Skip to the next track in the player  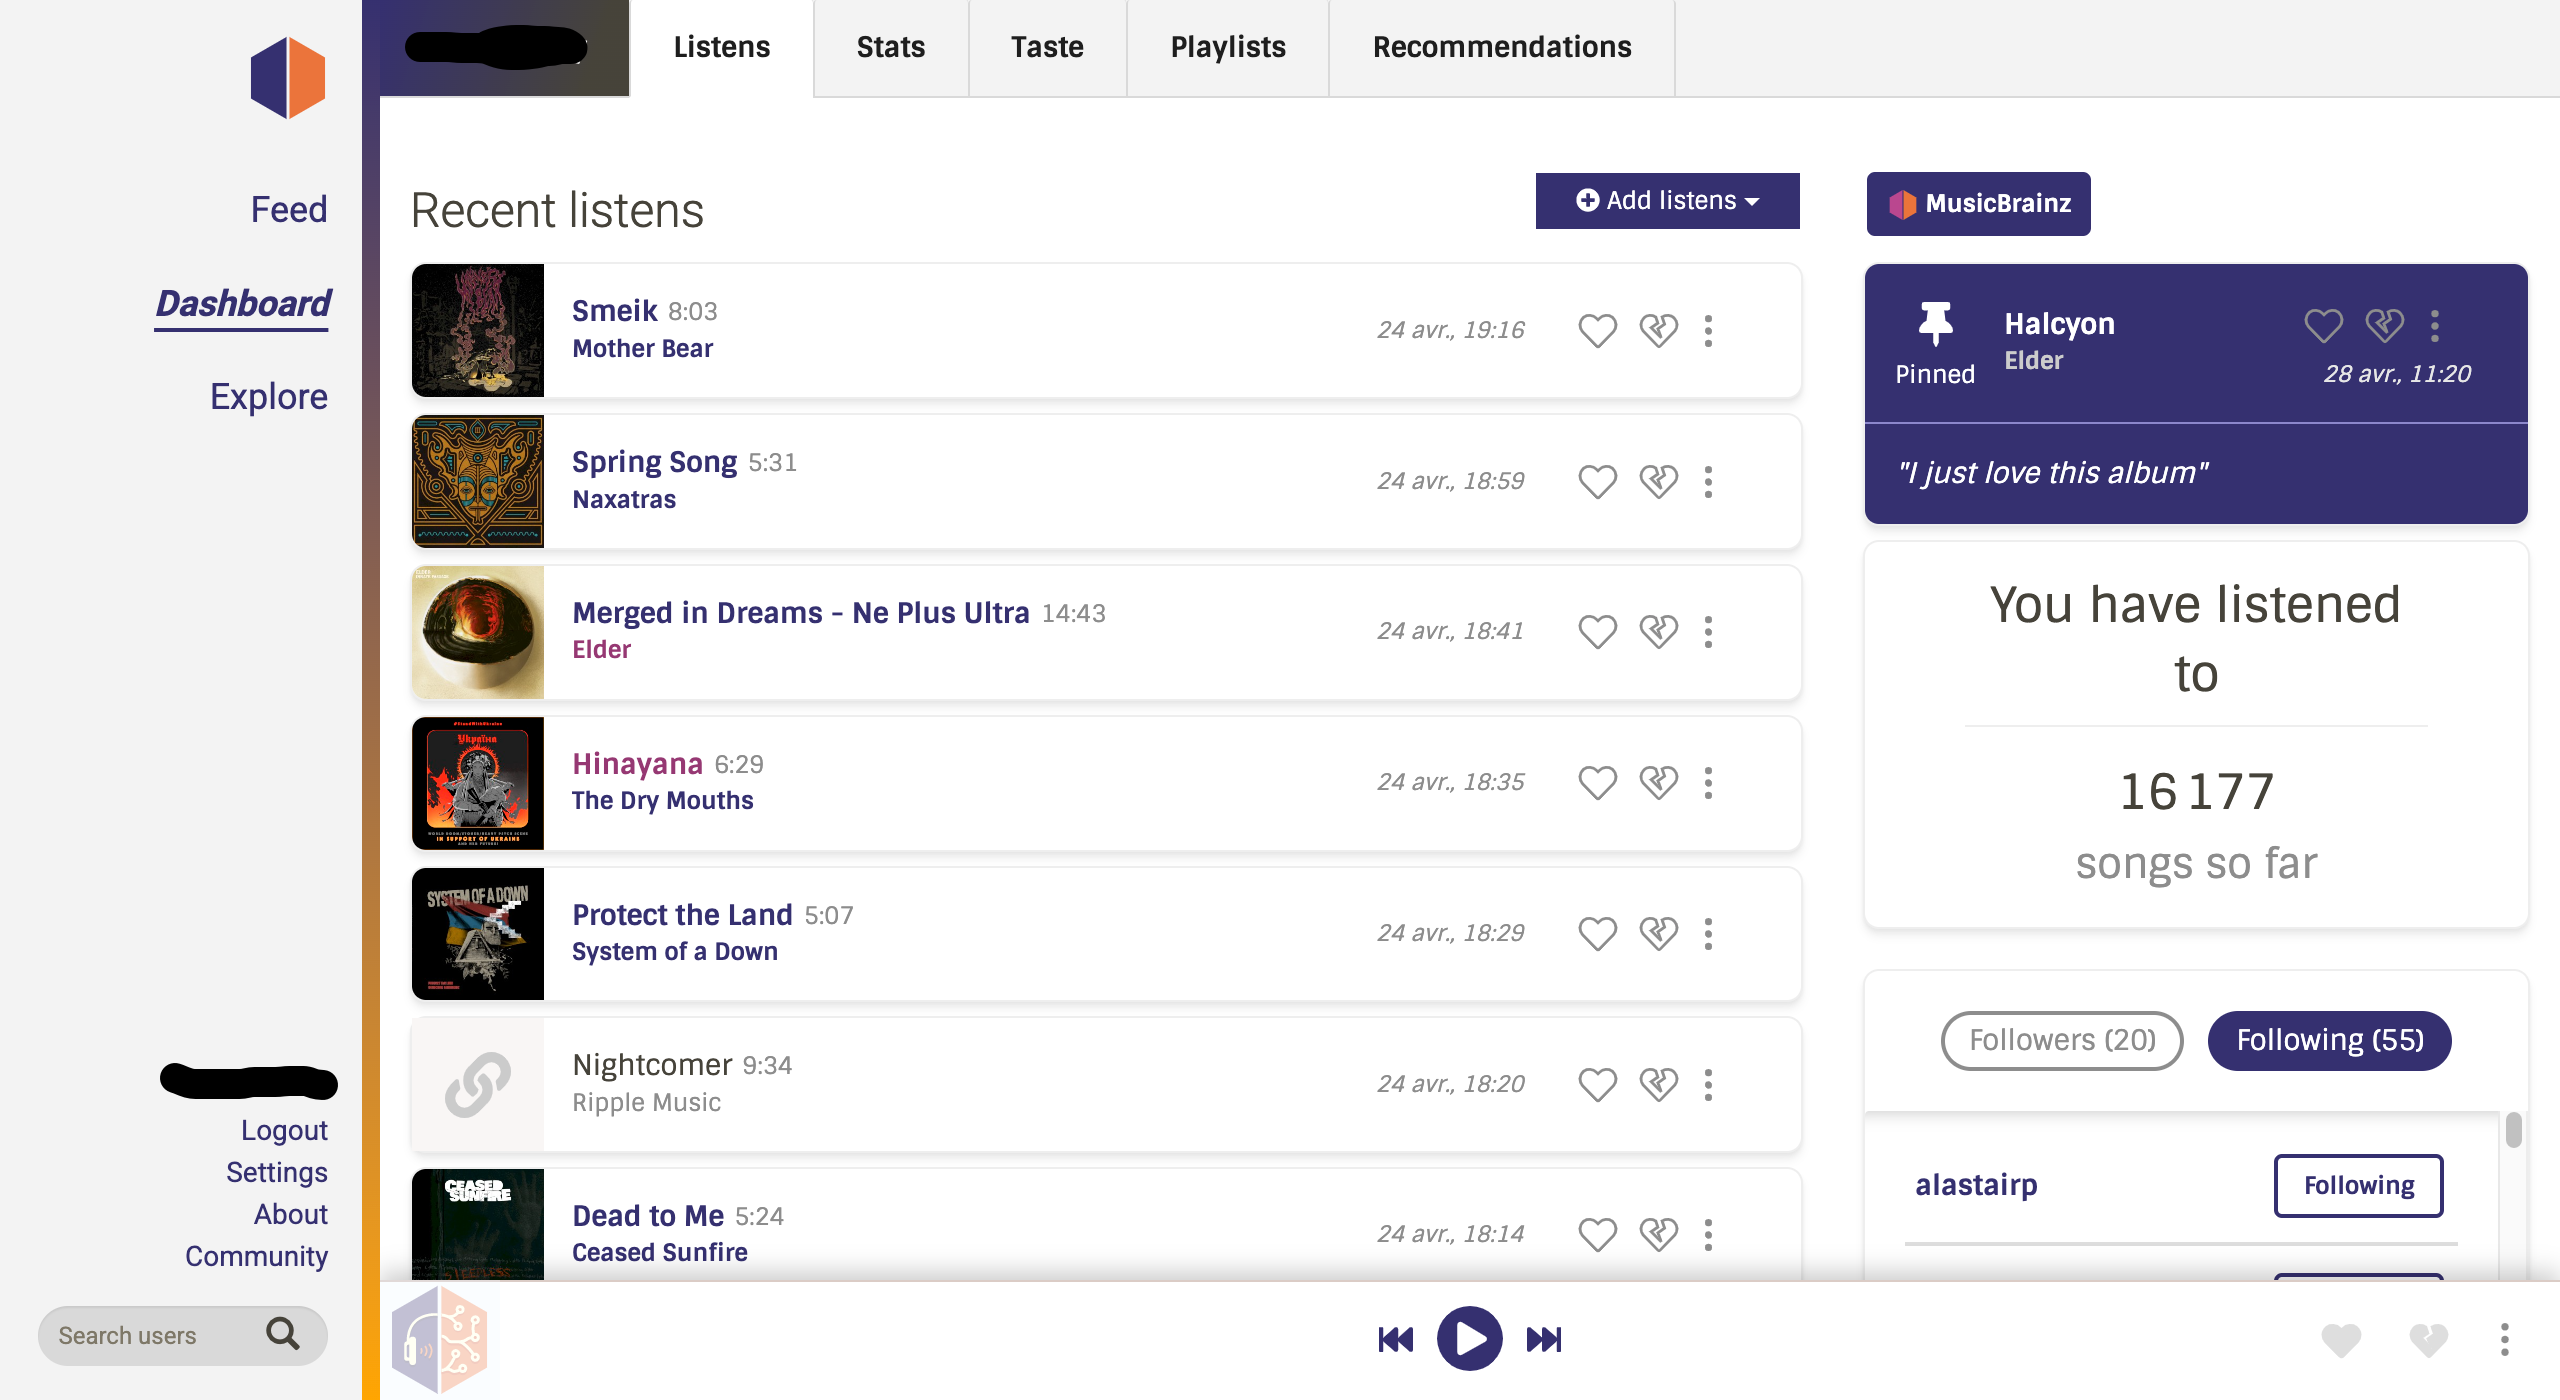click(x=1543, y=1339)
